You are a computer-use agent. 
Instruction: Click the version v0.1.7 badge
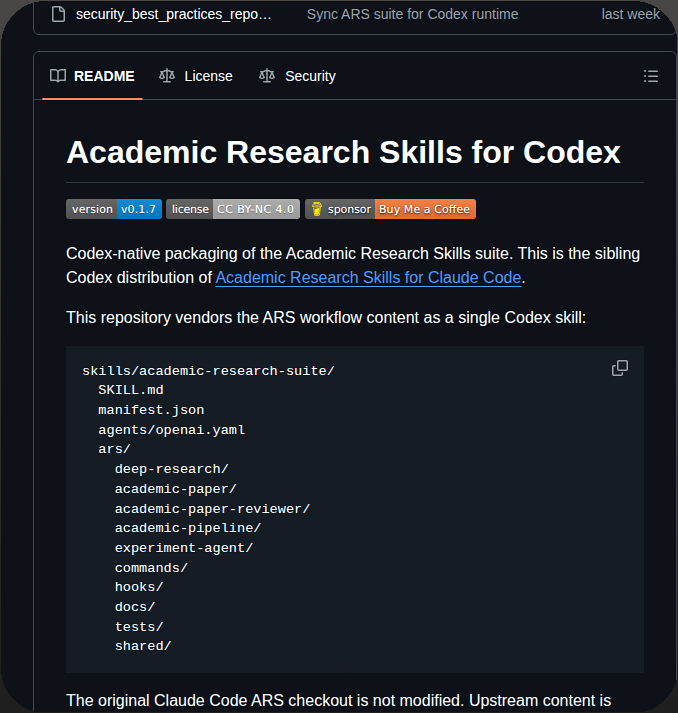pos(114,209)
